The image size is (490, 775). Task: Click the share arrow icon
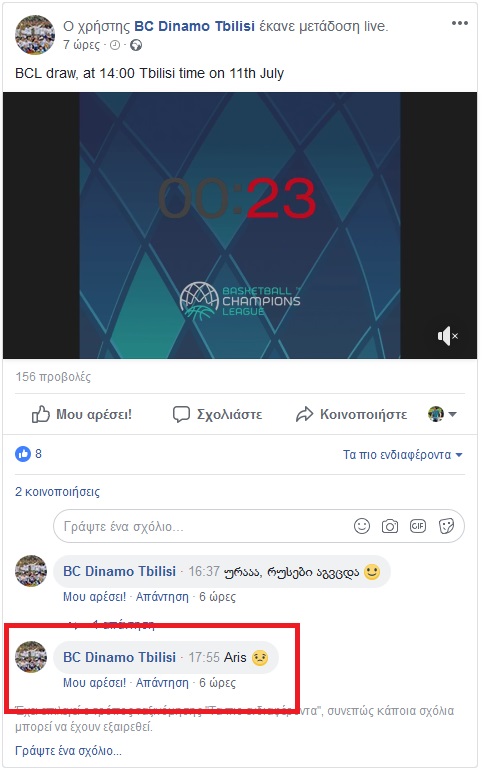point(305,414)
